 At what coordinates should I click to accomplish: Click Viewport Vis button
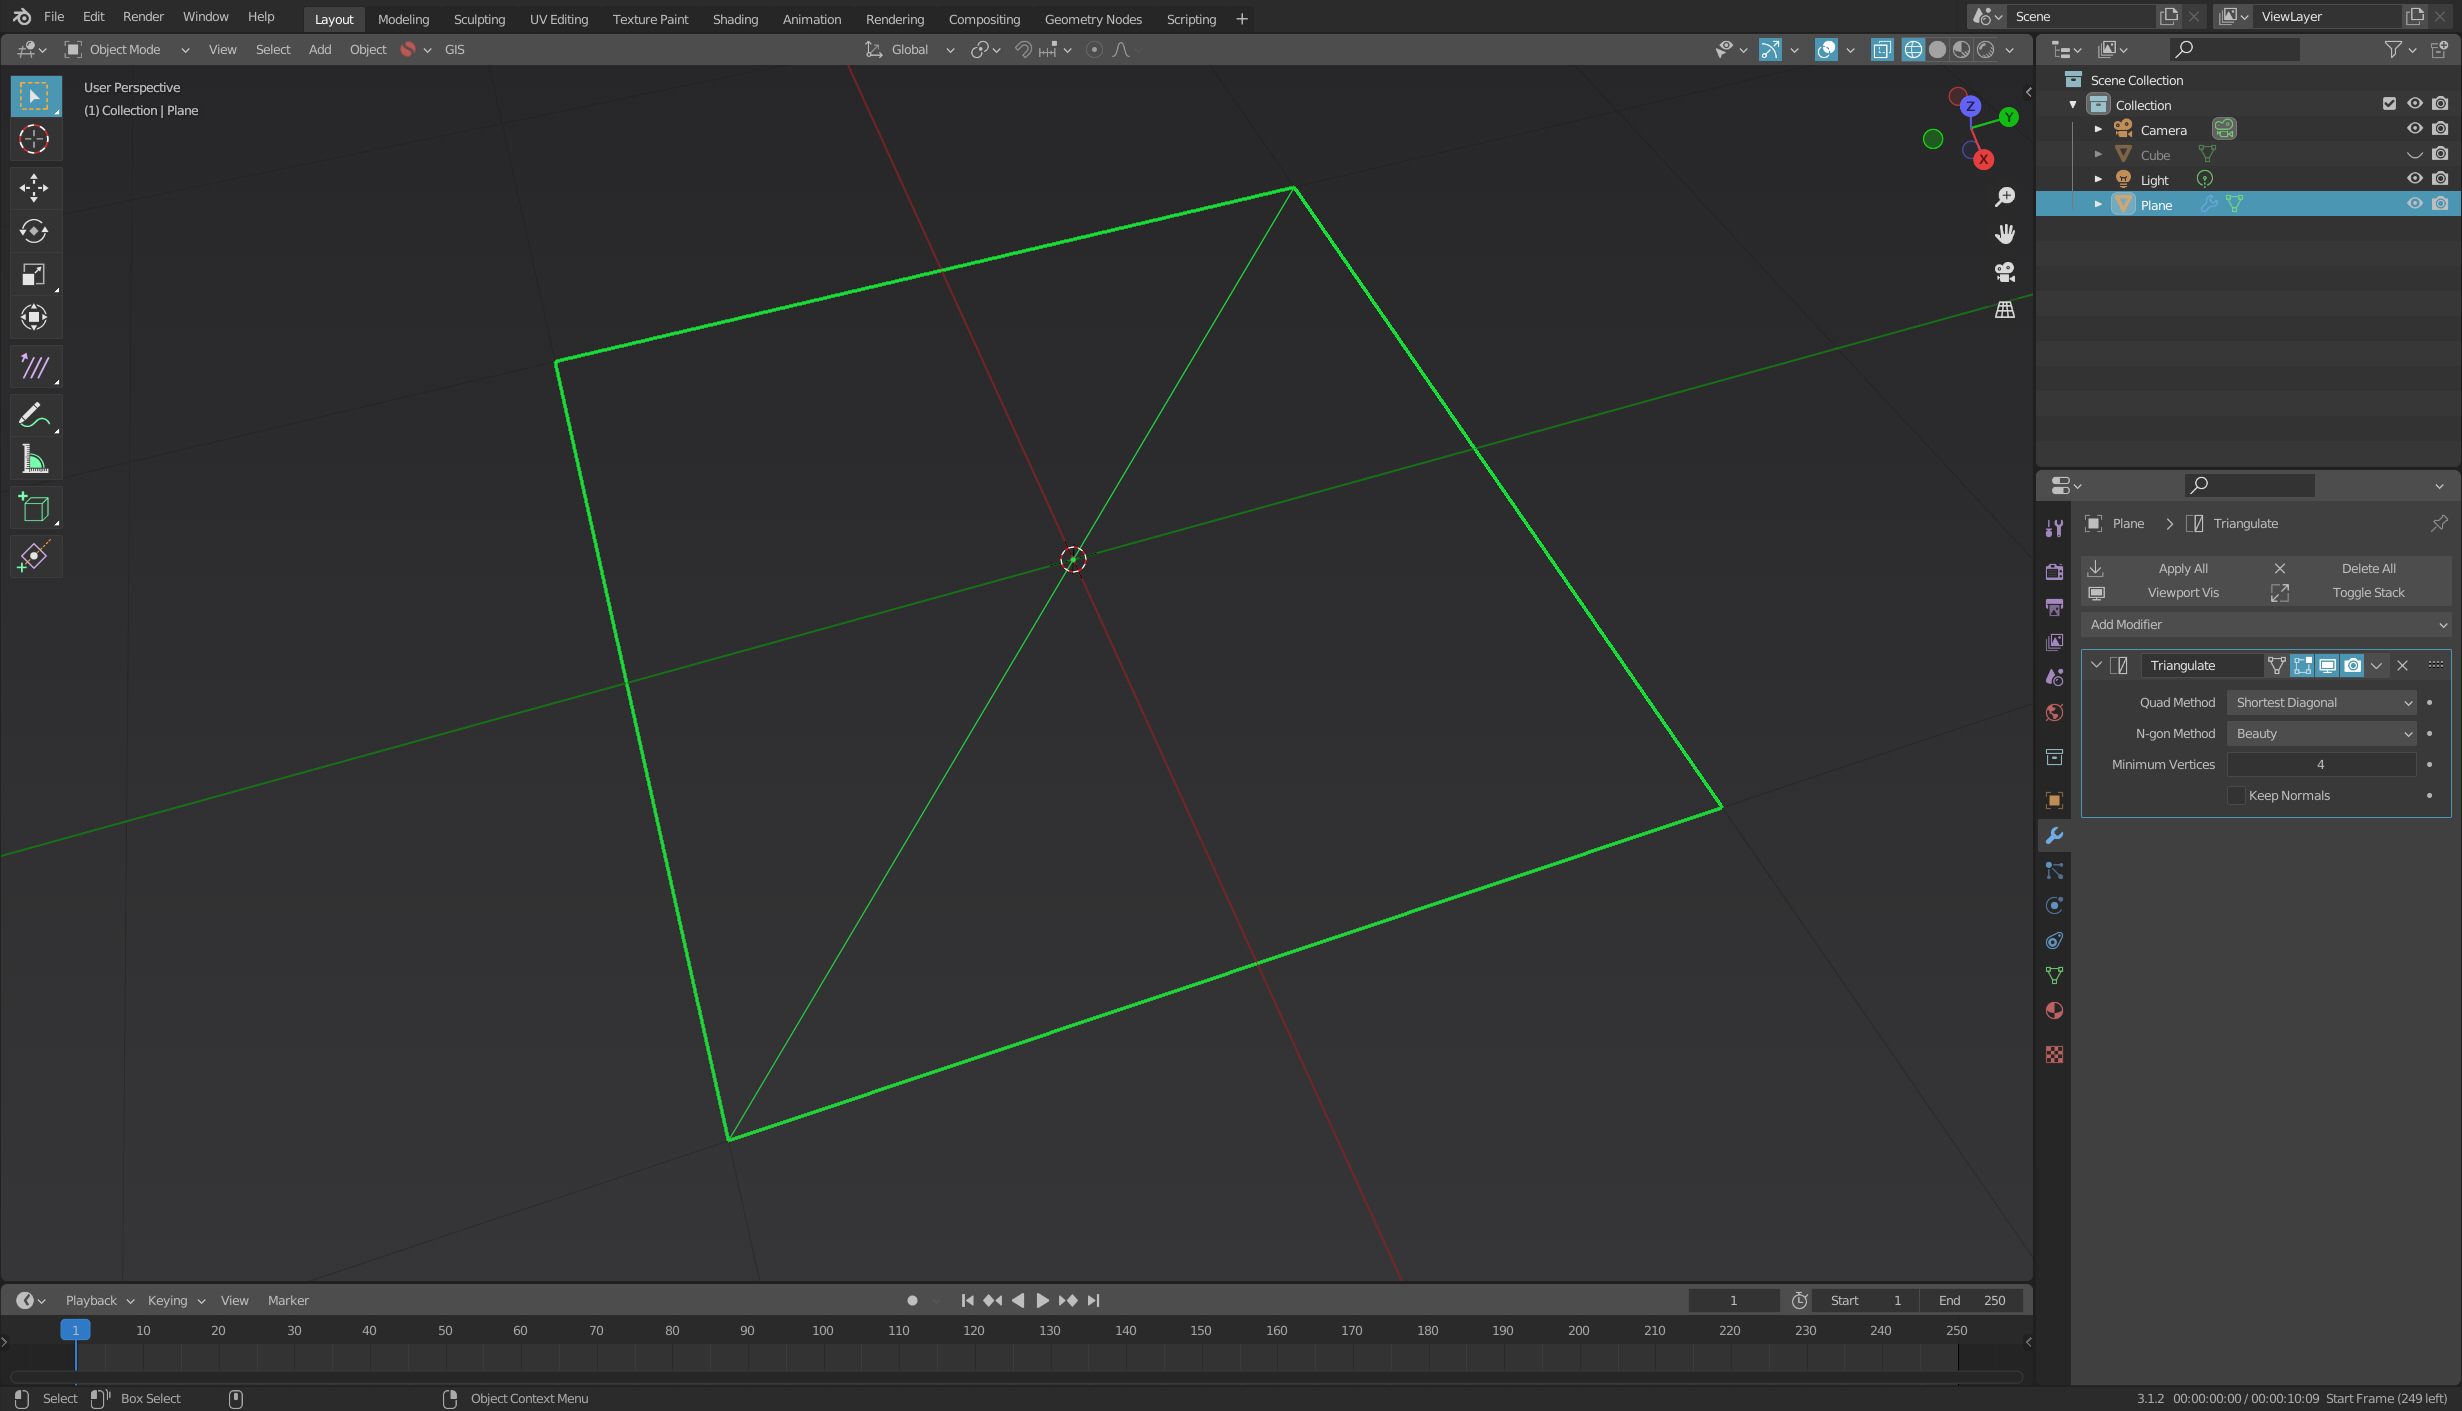point(2173,592)
